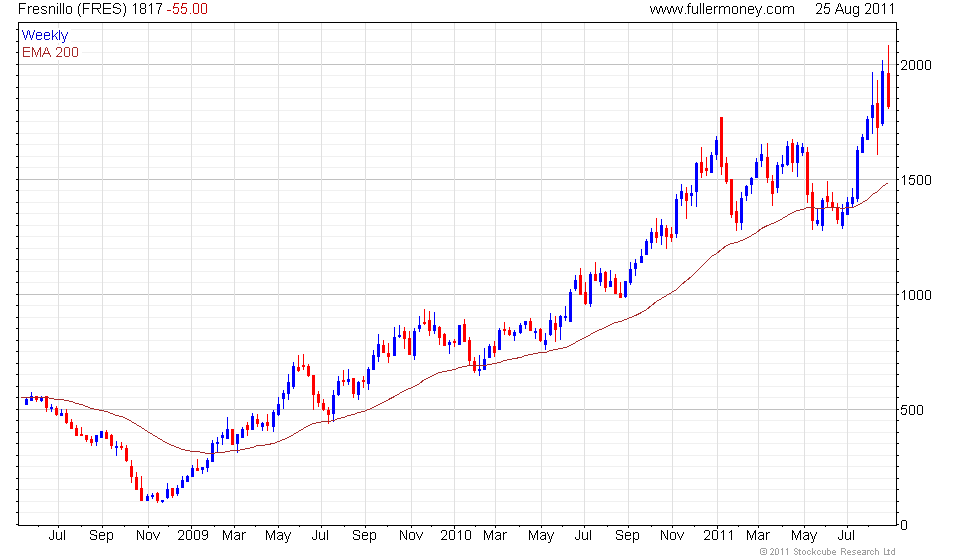Click the '-55.00' price change value
The width and height of the screenshot is (980, 560).
click(187, 9)
